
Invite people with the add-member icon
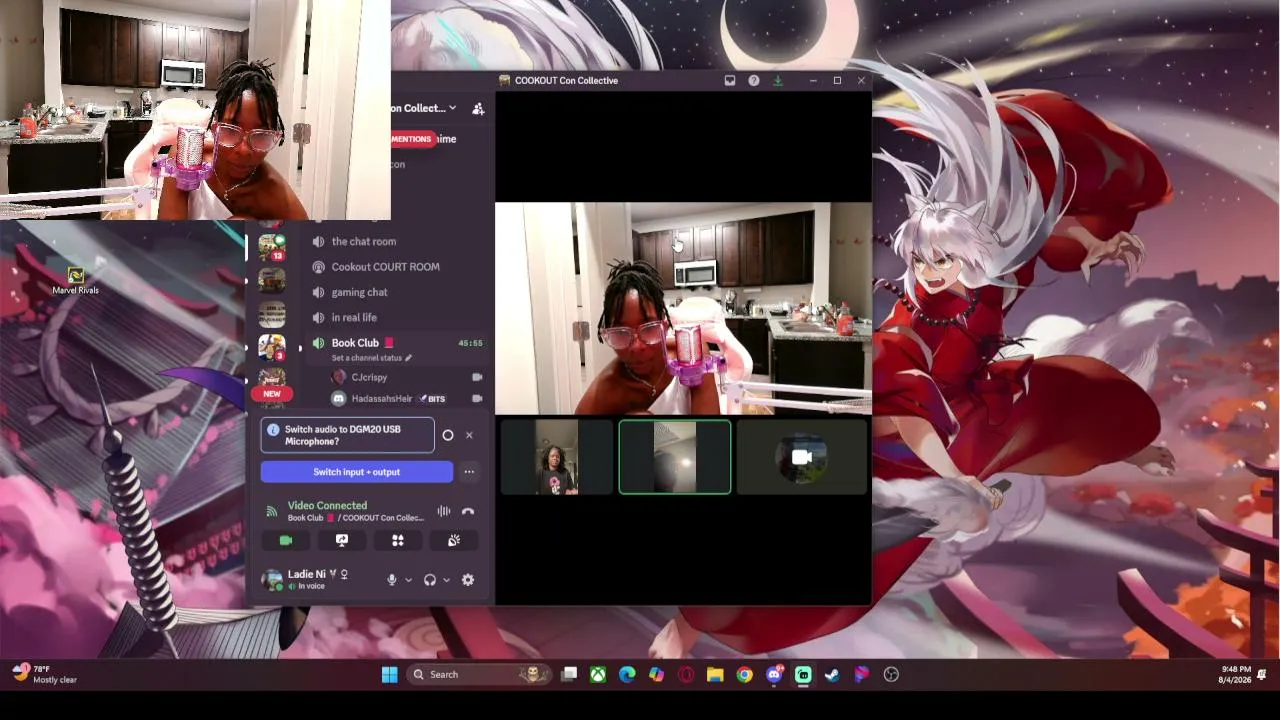click(x=478, y=109)
